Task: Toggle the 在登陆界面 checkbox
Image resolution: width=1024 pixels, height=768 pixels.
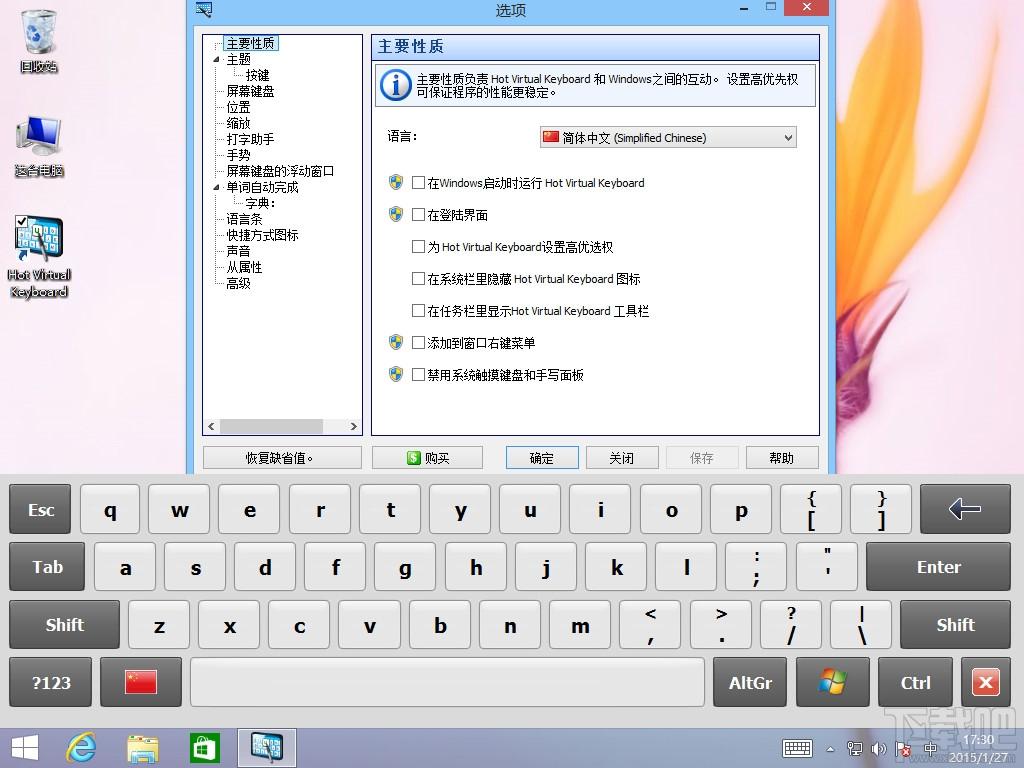Action: pos(419,215)
